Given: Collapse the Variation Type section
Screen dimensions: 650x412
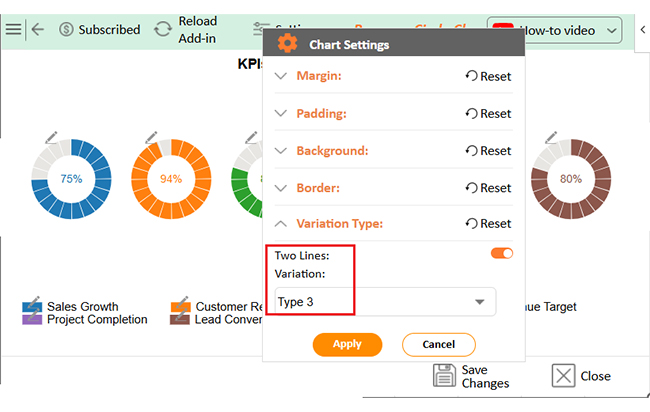Looking at the screenshot, I should point(282,224).
